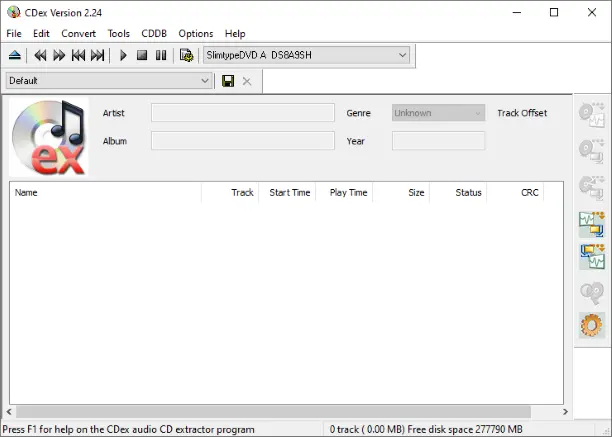Skip to the previous track icon

(x=78, y=55)
